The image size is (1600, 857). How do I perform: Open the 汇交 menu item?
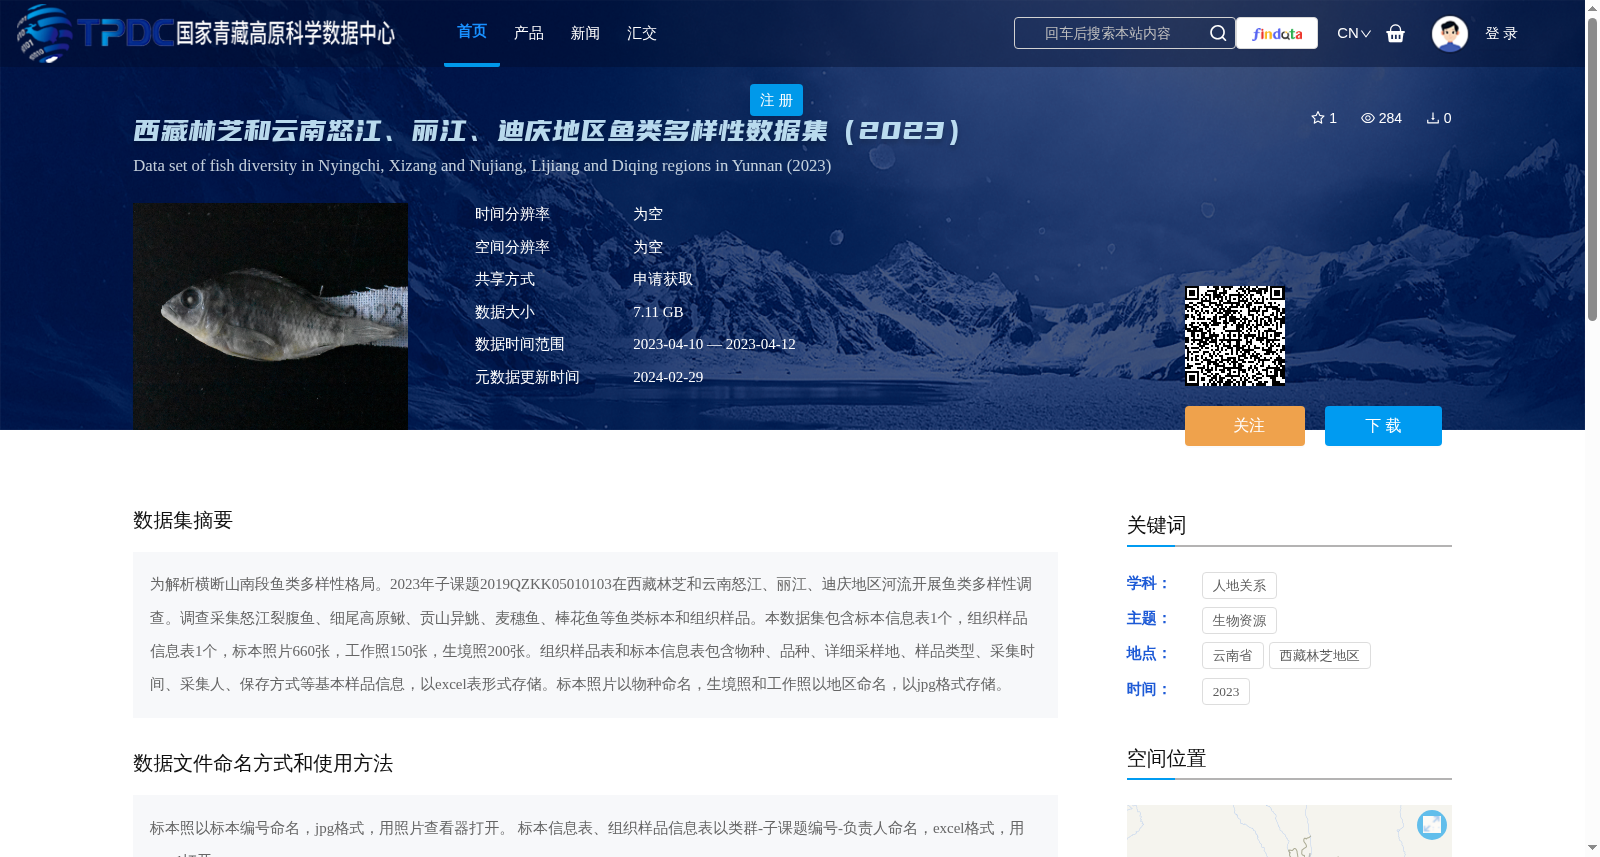pyautogui.click(x=642, y=33)
